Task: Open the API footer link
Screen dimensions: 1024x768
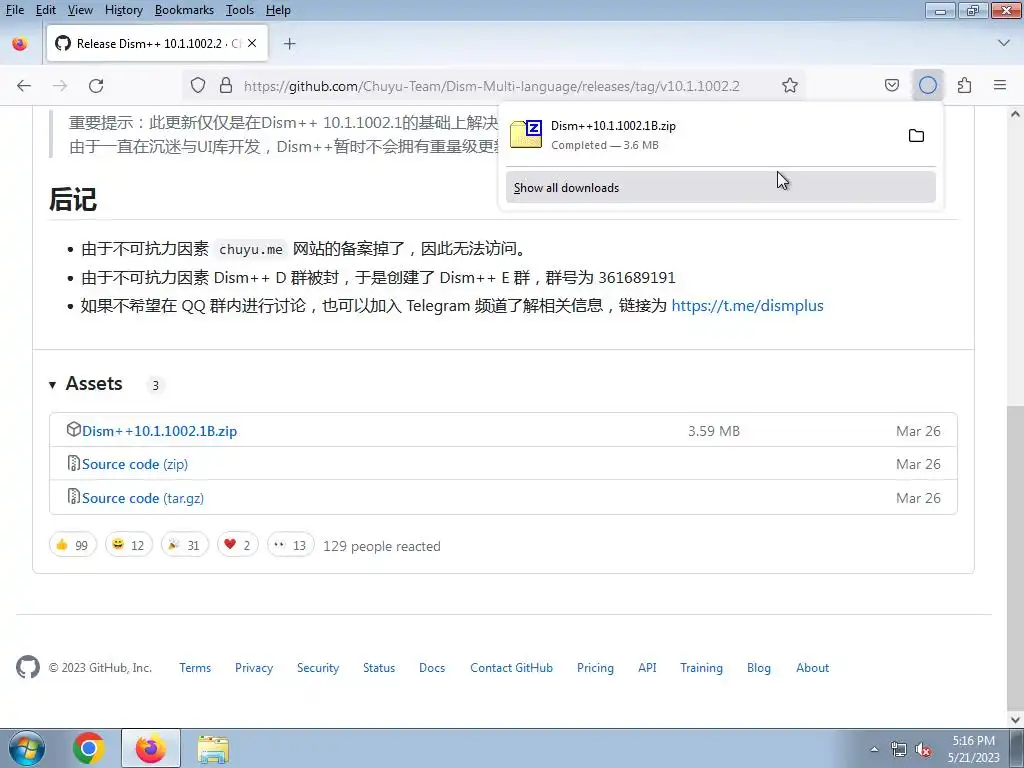Action: [x=647, y=668]
